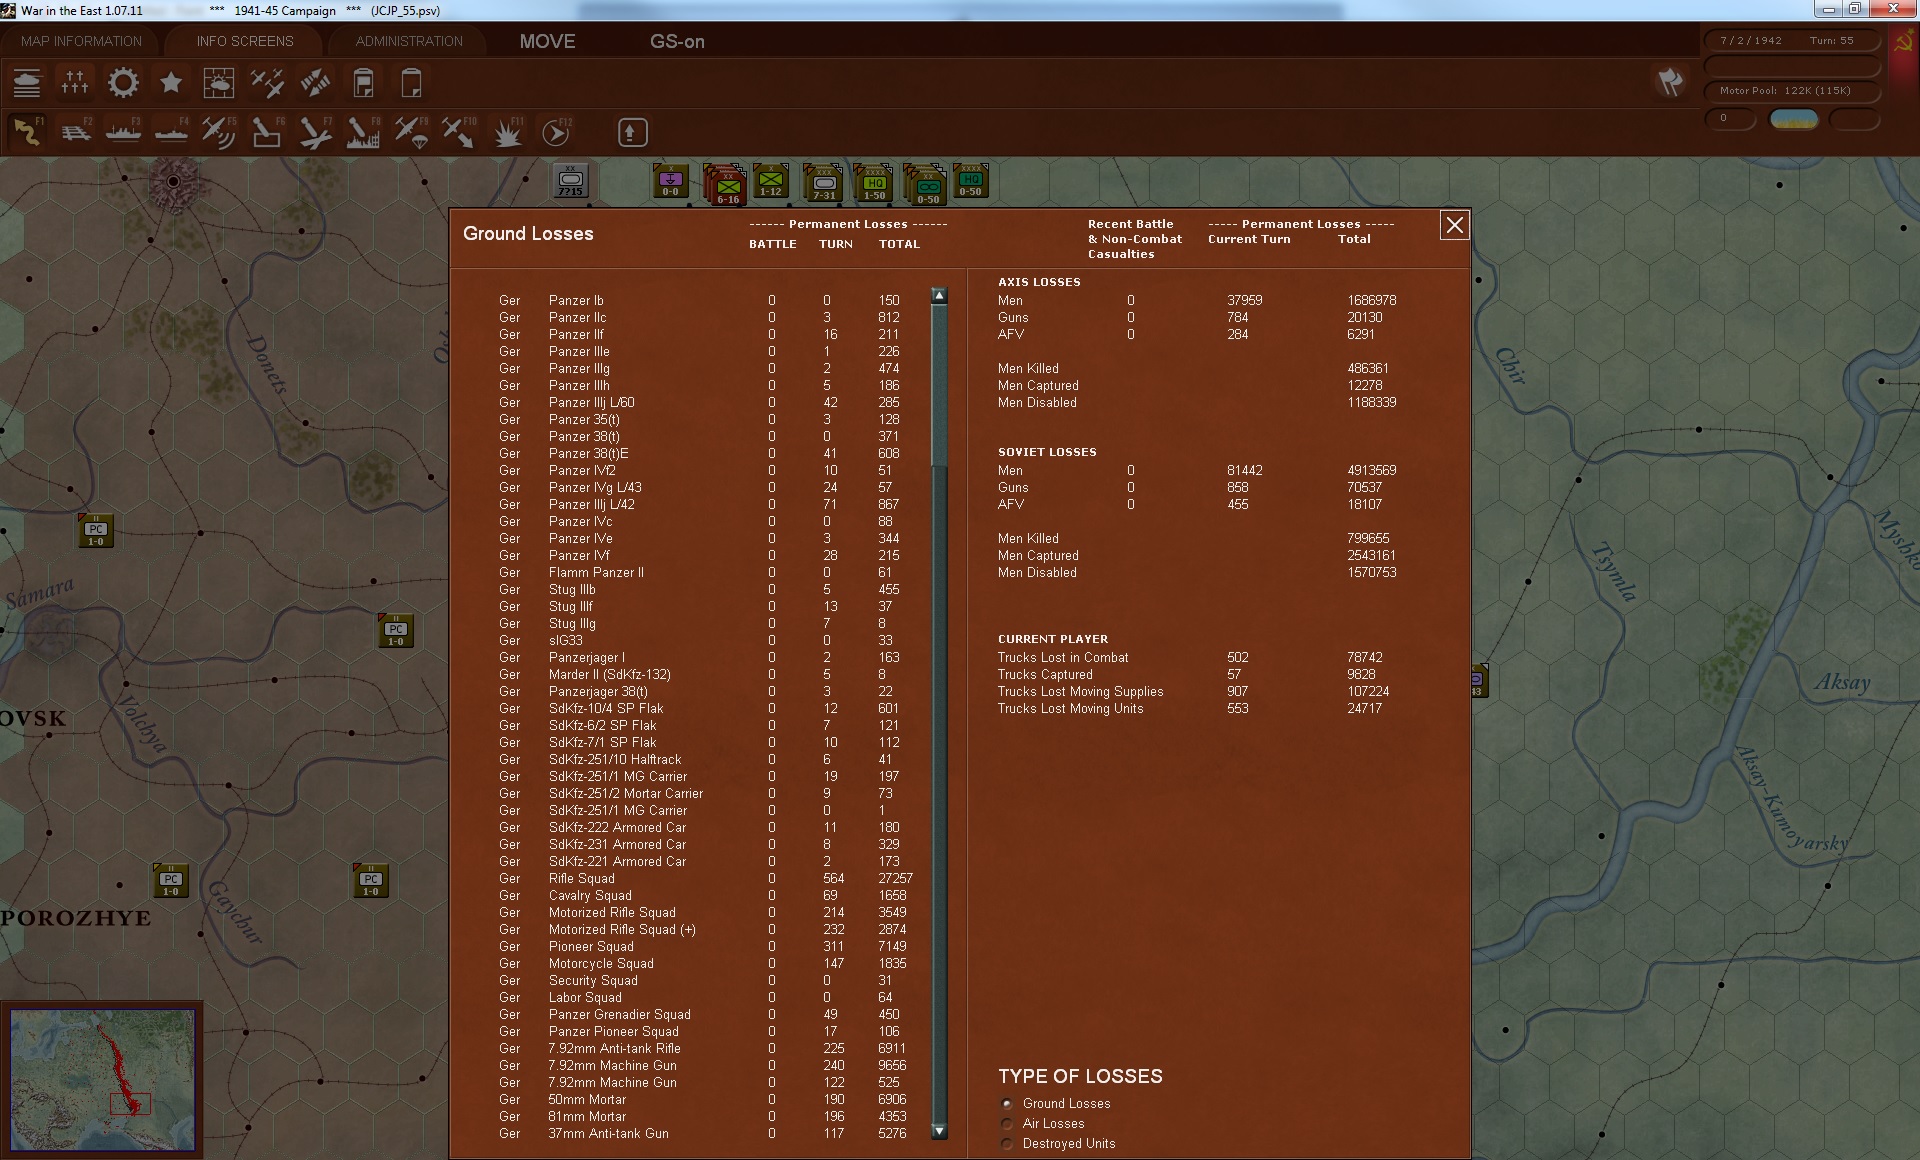Select the F11 explosion mode icon

507,132
